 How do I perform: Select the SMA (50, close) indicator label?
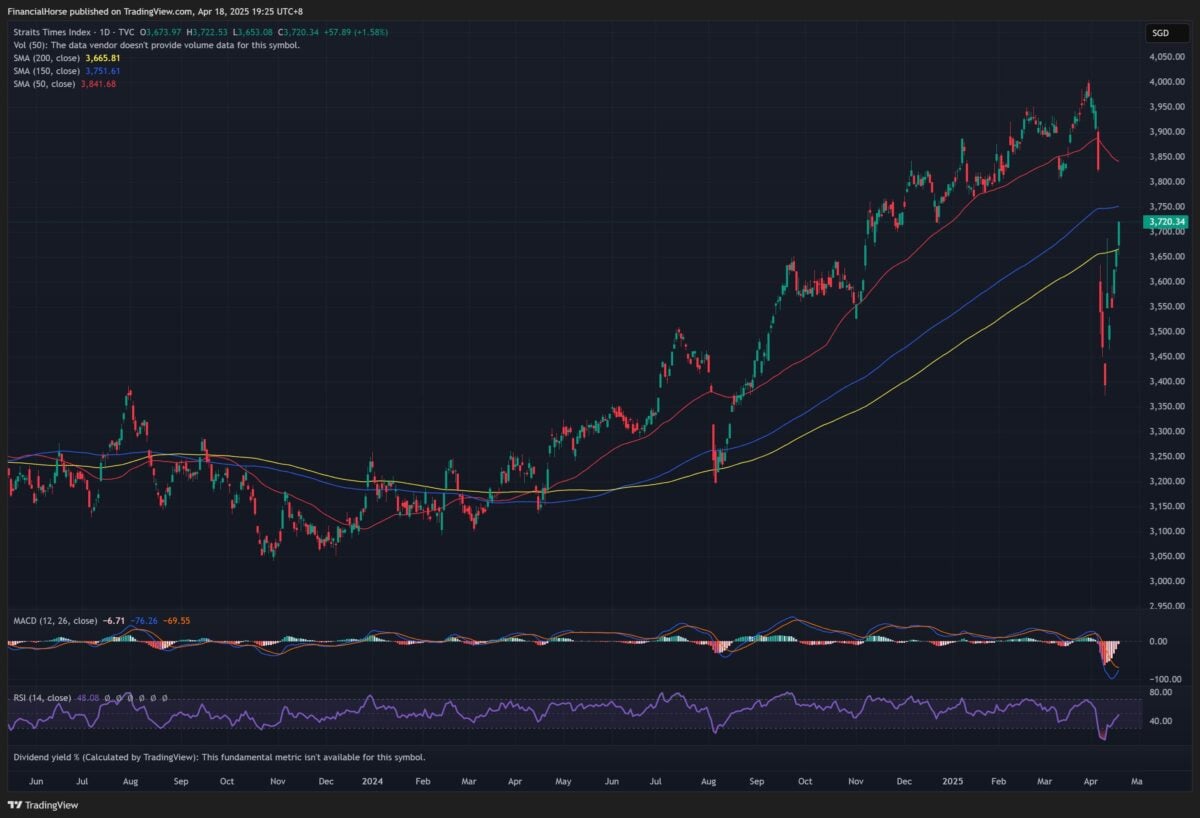click(x=46, y=84)
